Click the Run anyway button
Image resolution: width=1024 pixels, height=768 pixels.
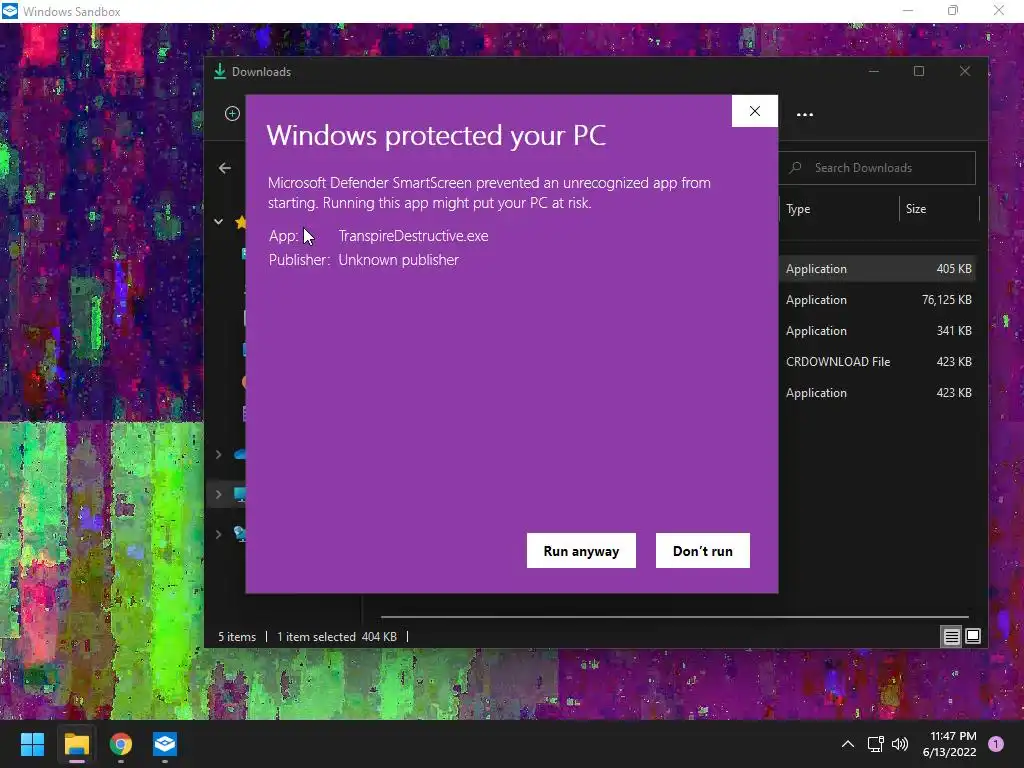click(581, 551)
